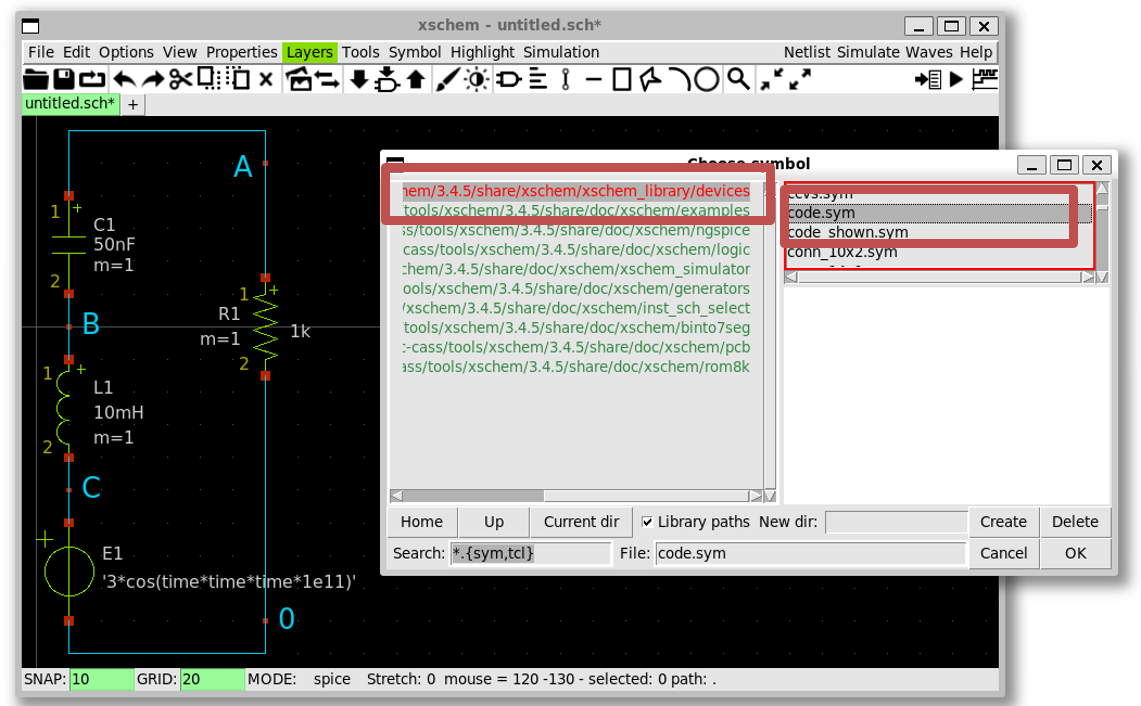1141x706 pixels.
Task: Toggle the Library paths checkbox
Action: (x=647, y=522)
